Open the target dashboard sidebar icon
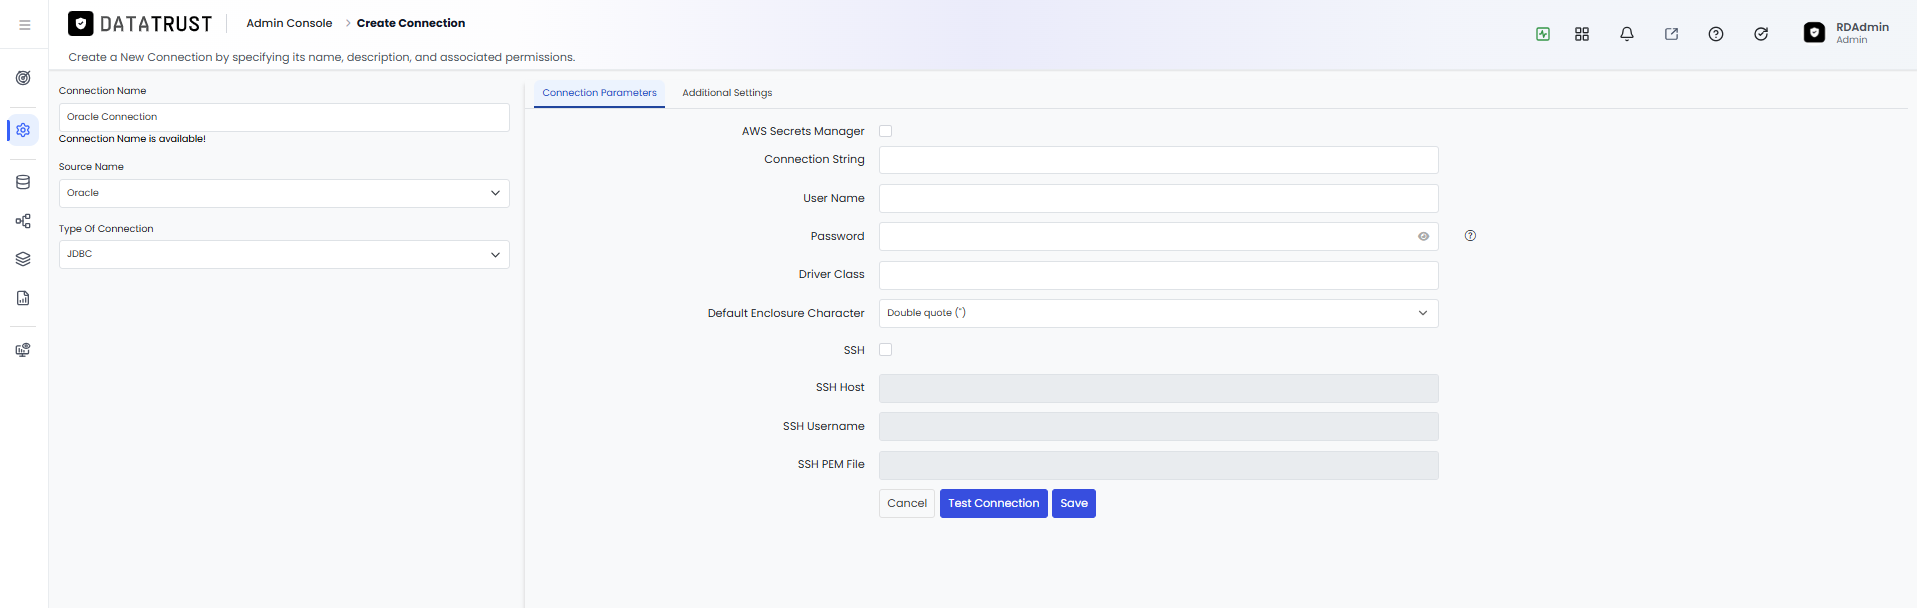The width and height of the screenshot is (1917, 608). click(23, 78)
